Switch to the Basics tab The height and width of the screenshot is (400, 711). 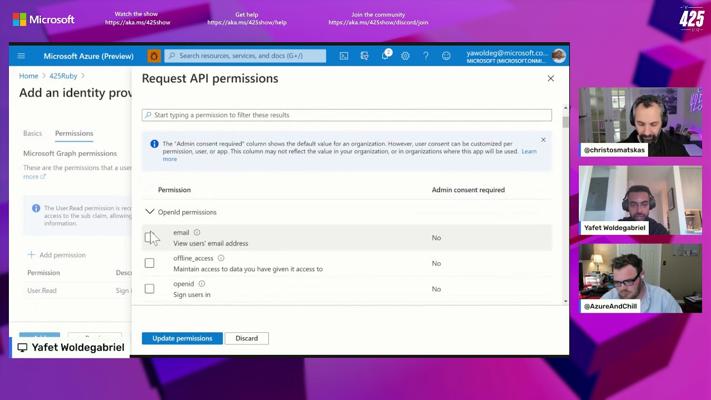[x=32, y=133]
